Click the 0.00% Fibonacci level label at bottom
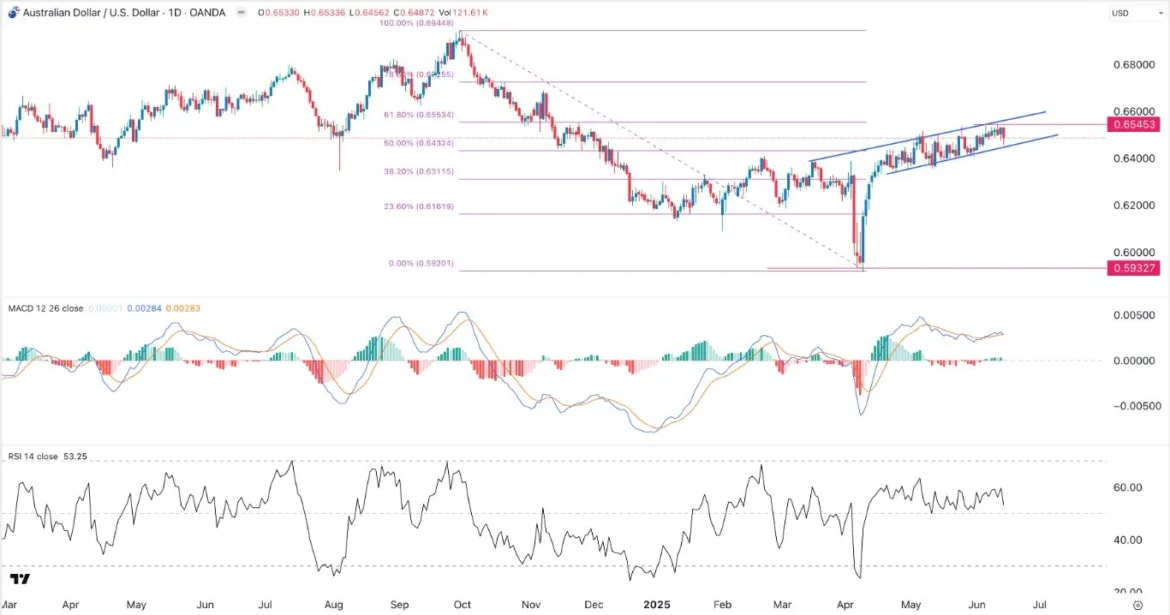The width and height of the screenshot is (1170, 615). point(405,263)
